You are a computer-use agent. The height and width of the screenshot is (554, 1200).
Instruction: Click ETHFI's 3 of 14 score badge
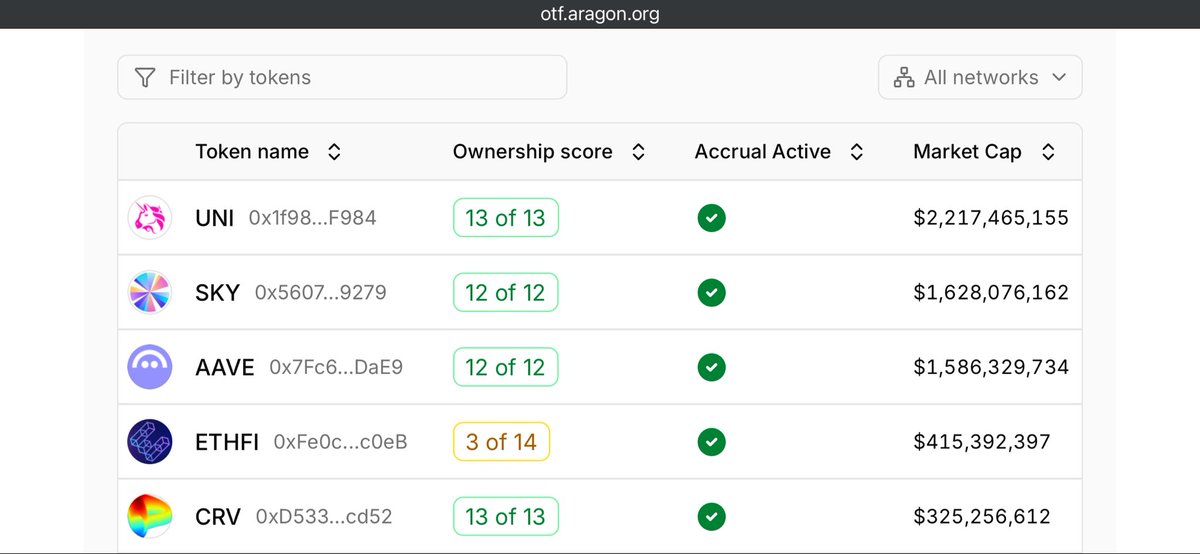click(501, 442)
